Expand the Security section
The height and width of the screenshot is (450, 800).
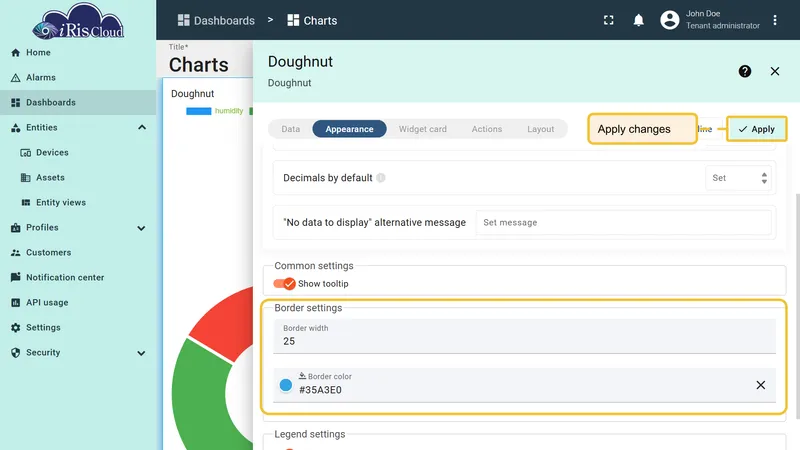(141, 353)
